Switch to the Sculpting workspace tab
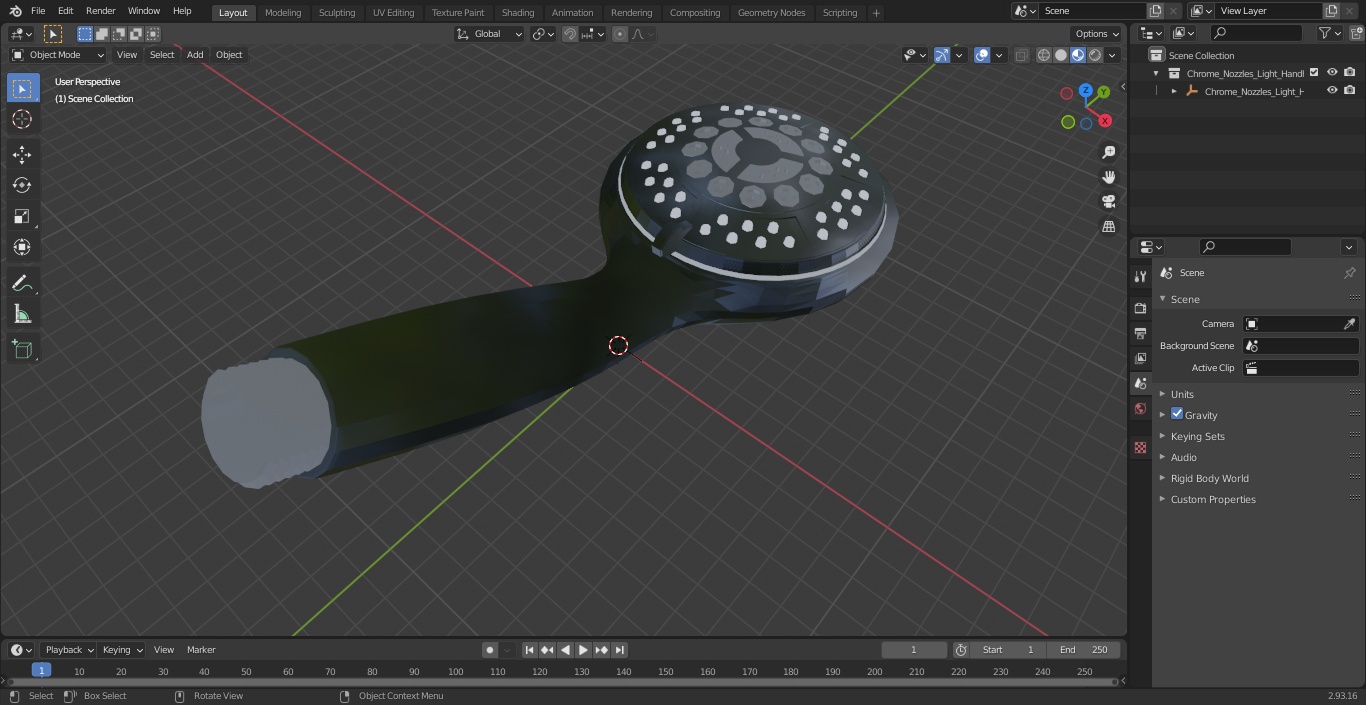Viewport: 1366px width, 705px height. pos(337,13)
